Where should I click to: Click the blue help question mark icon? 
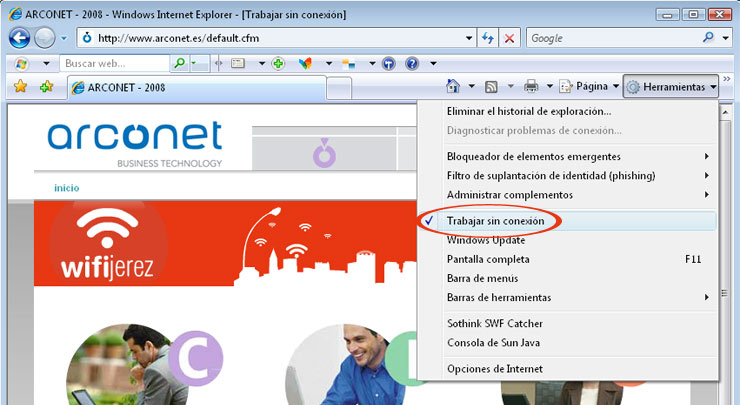(412, 63)
